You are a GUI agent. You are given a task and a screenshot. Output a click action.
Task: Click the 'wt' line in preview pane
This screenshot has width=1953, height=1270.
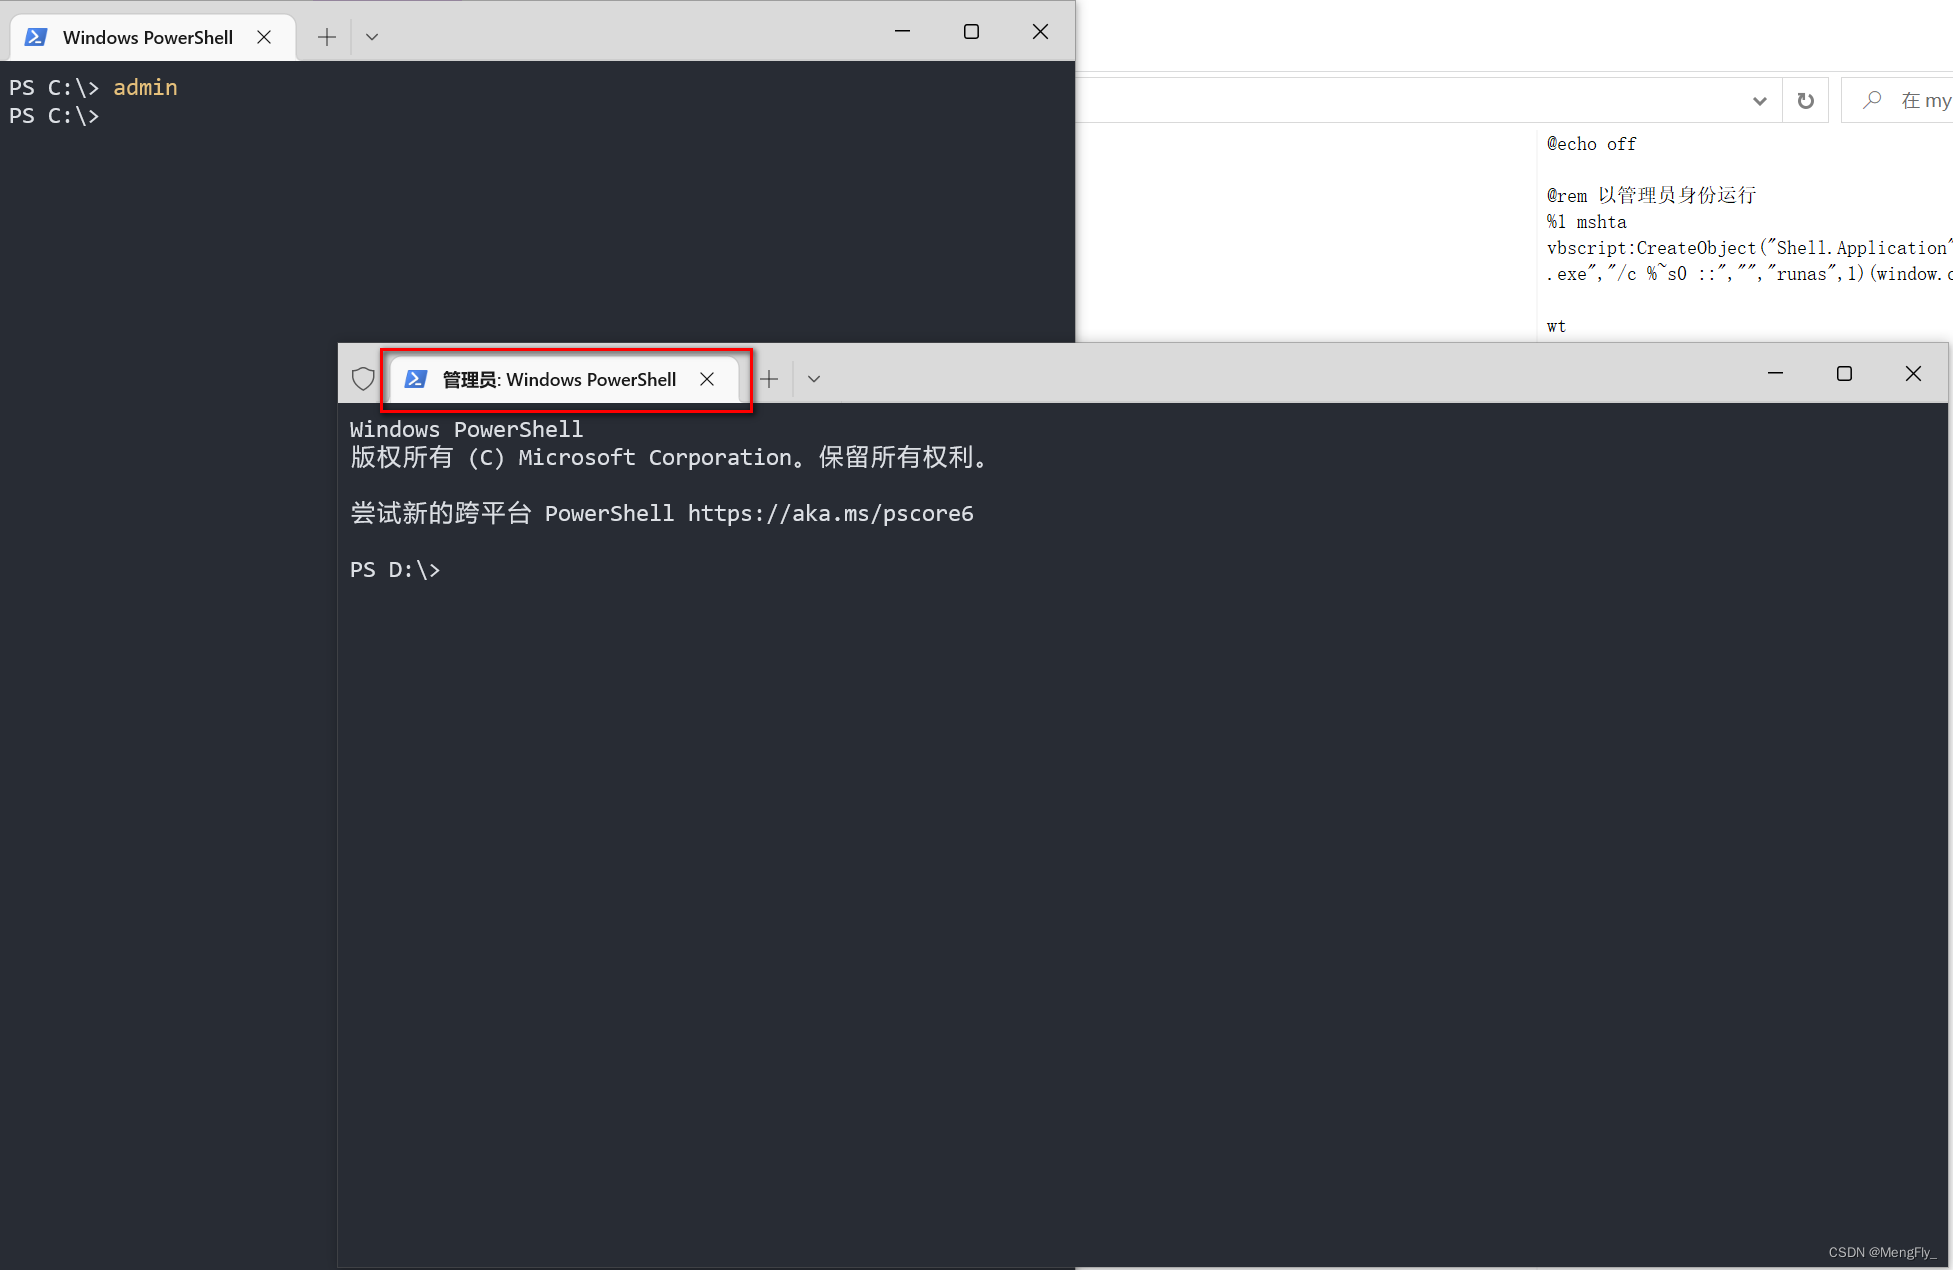(1556, 326)
